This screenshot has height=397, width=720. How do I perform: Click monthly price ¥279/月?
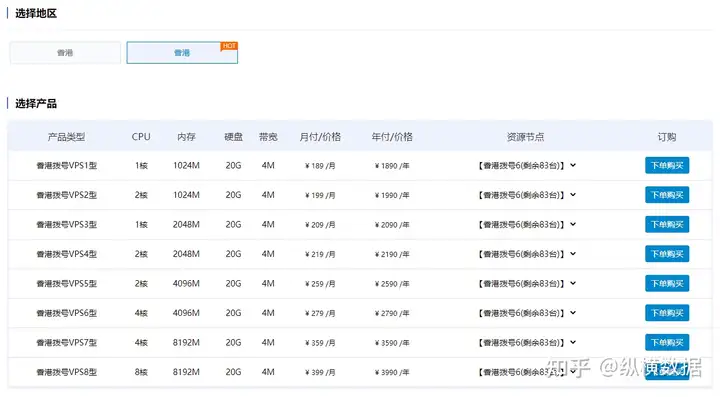click(320, 313)
